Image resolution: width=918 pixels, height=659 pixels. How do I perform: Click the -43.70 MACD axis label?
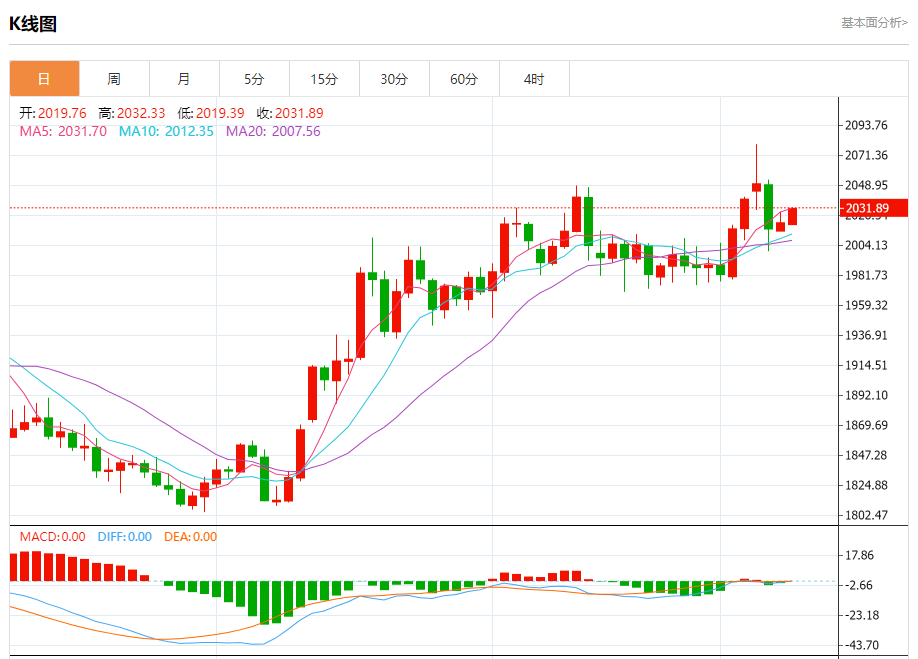(860, 645)
